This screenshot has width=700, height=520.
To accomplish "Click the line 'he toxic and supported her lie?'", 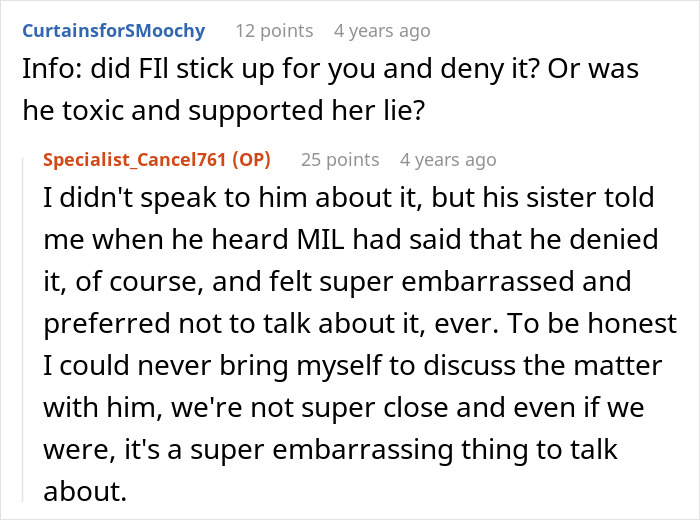I will pos(224,111).
